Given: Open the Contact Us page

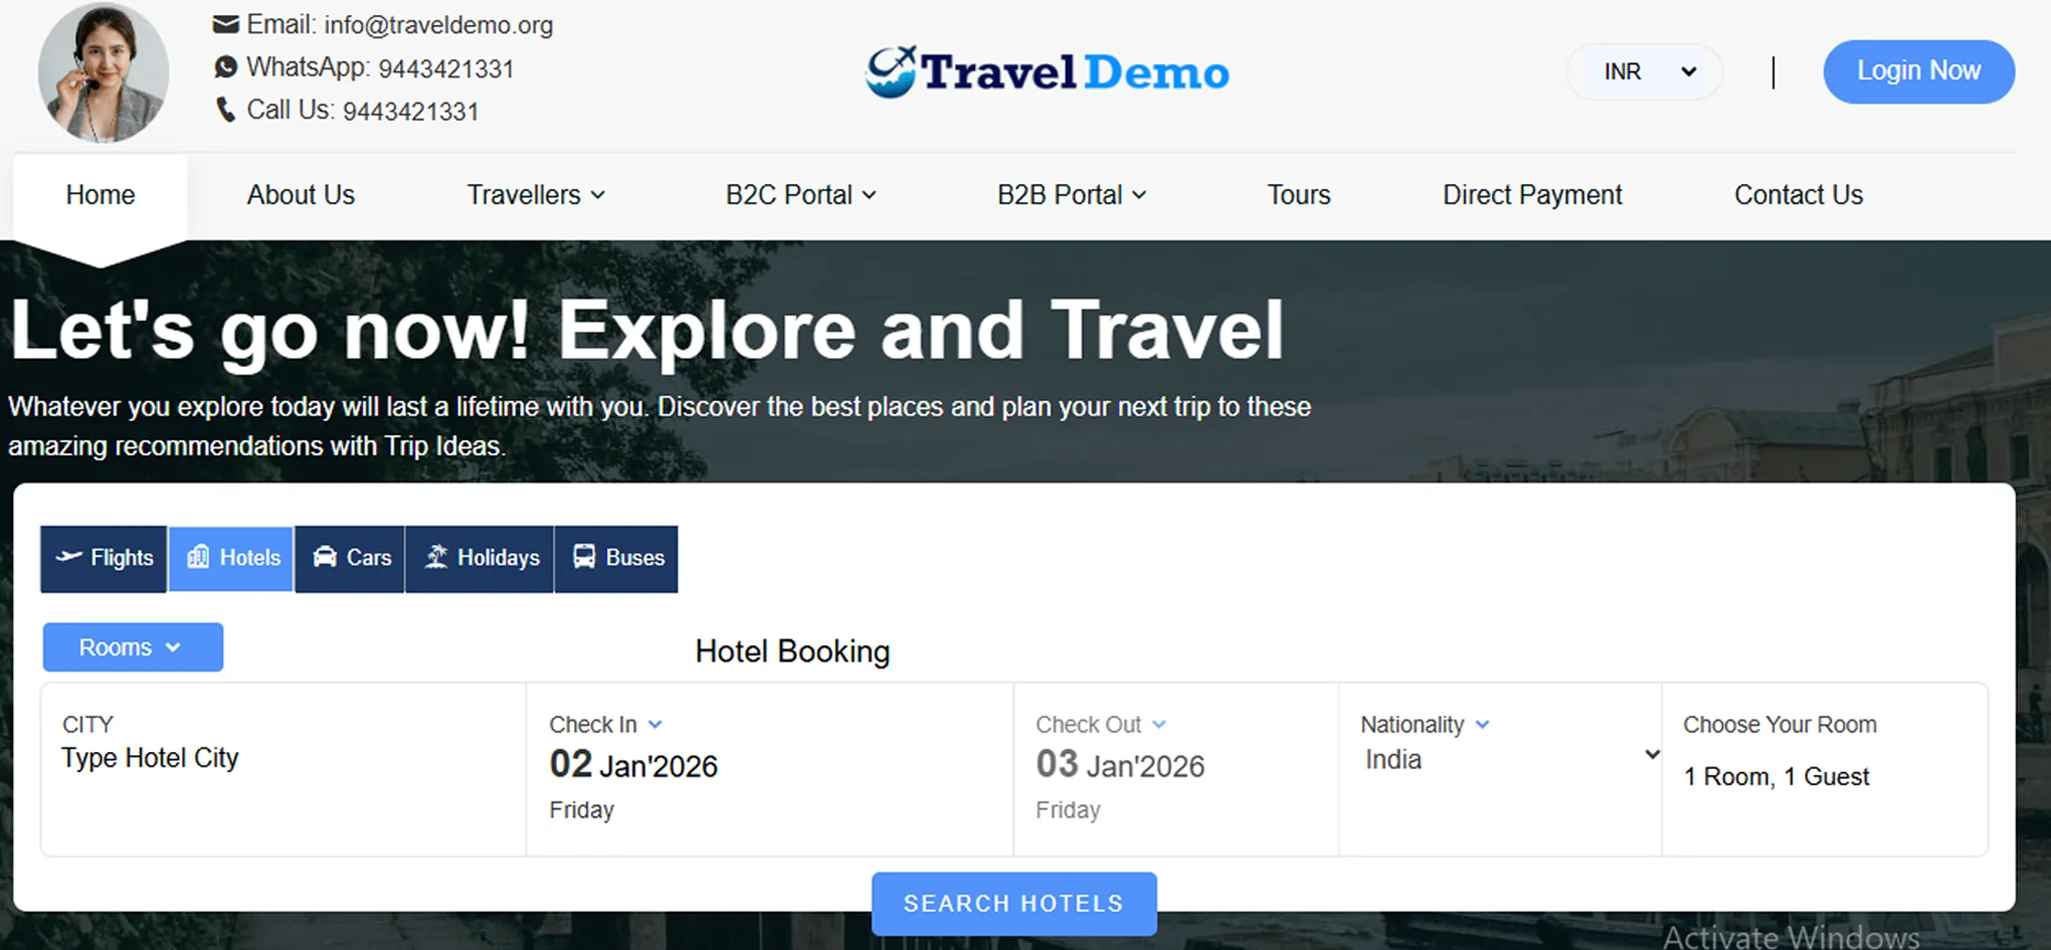Looking at the screenshot, I should (x=1797, y=194).
